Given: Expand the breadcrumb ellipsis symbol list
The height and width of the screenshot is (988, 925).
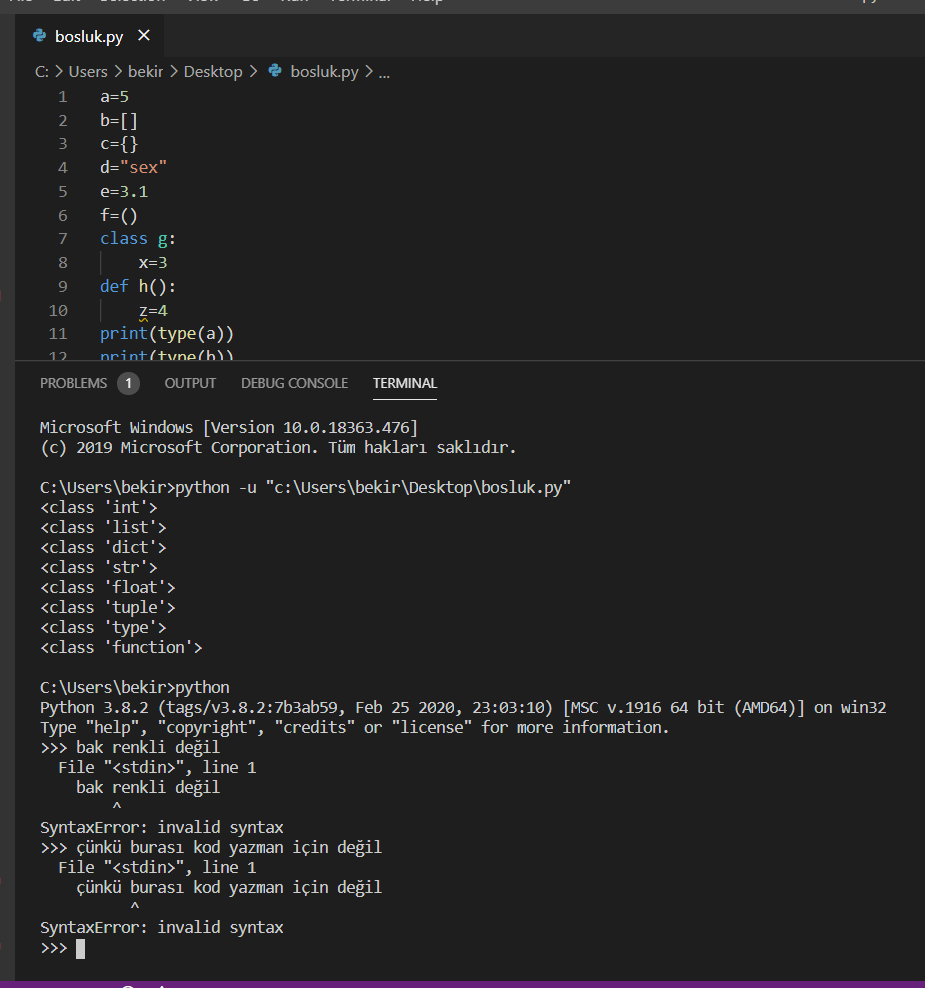Looking at the screenshot, I should 384,72.
